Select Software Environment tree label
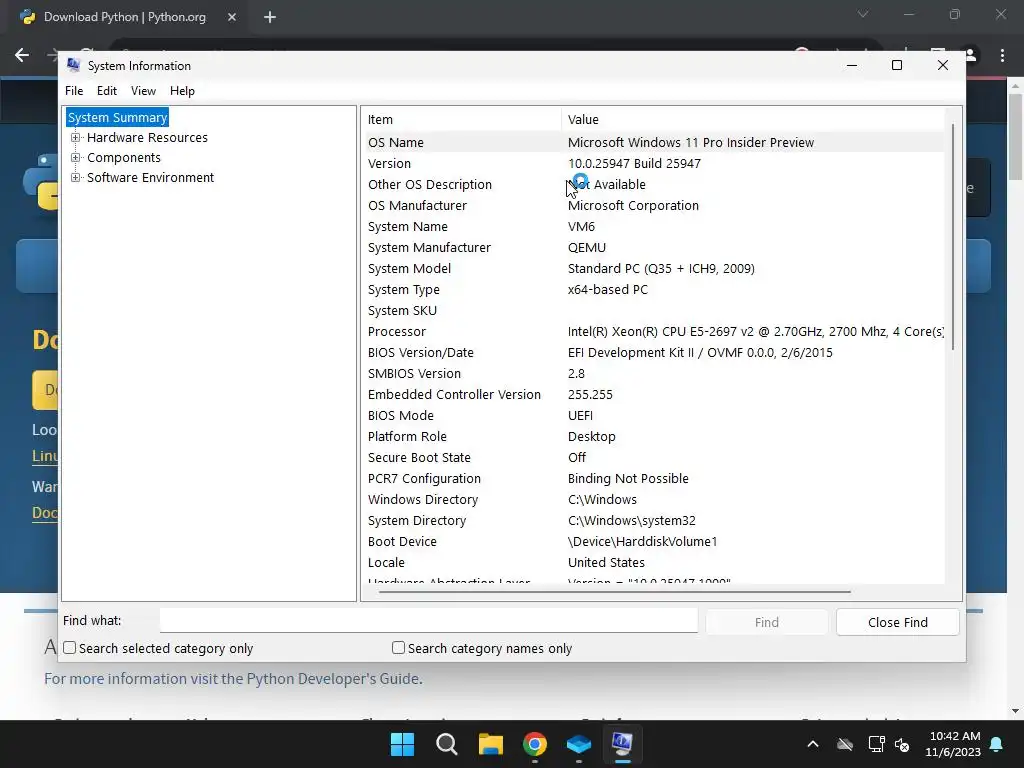 click(150, 178)
